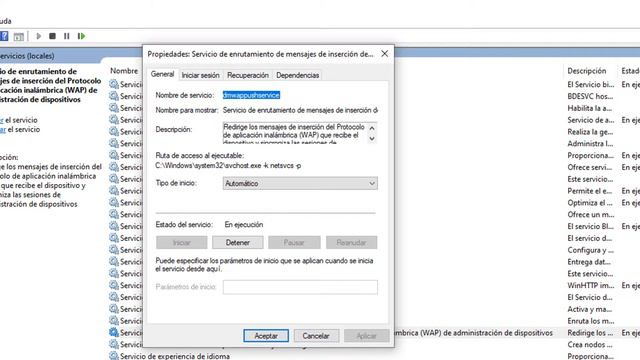
Task: Select gear icon of row described 'Habilita la a...'
Action: tap(114, 108)
